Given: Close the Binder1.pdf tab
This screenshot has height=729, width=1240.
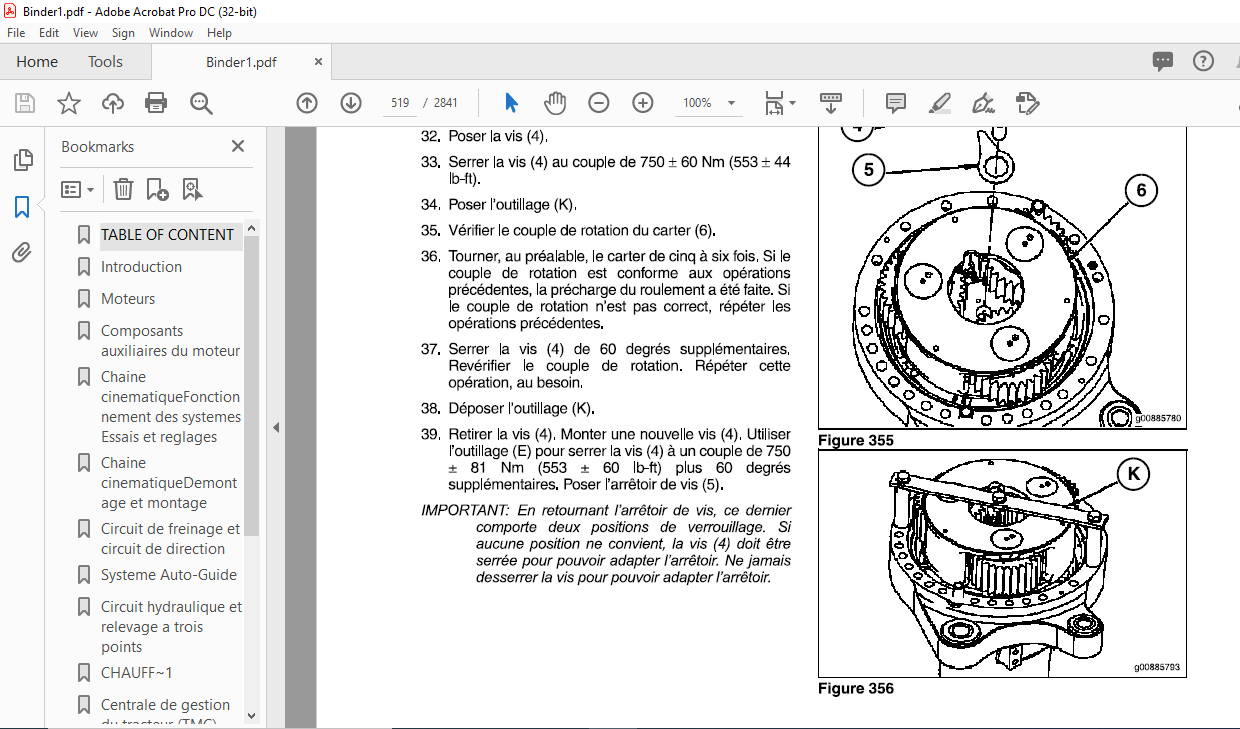Looking at the screenshot, I should pos(319,62).
